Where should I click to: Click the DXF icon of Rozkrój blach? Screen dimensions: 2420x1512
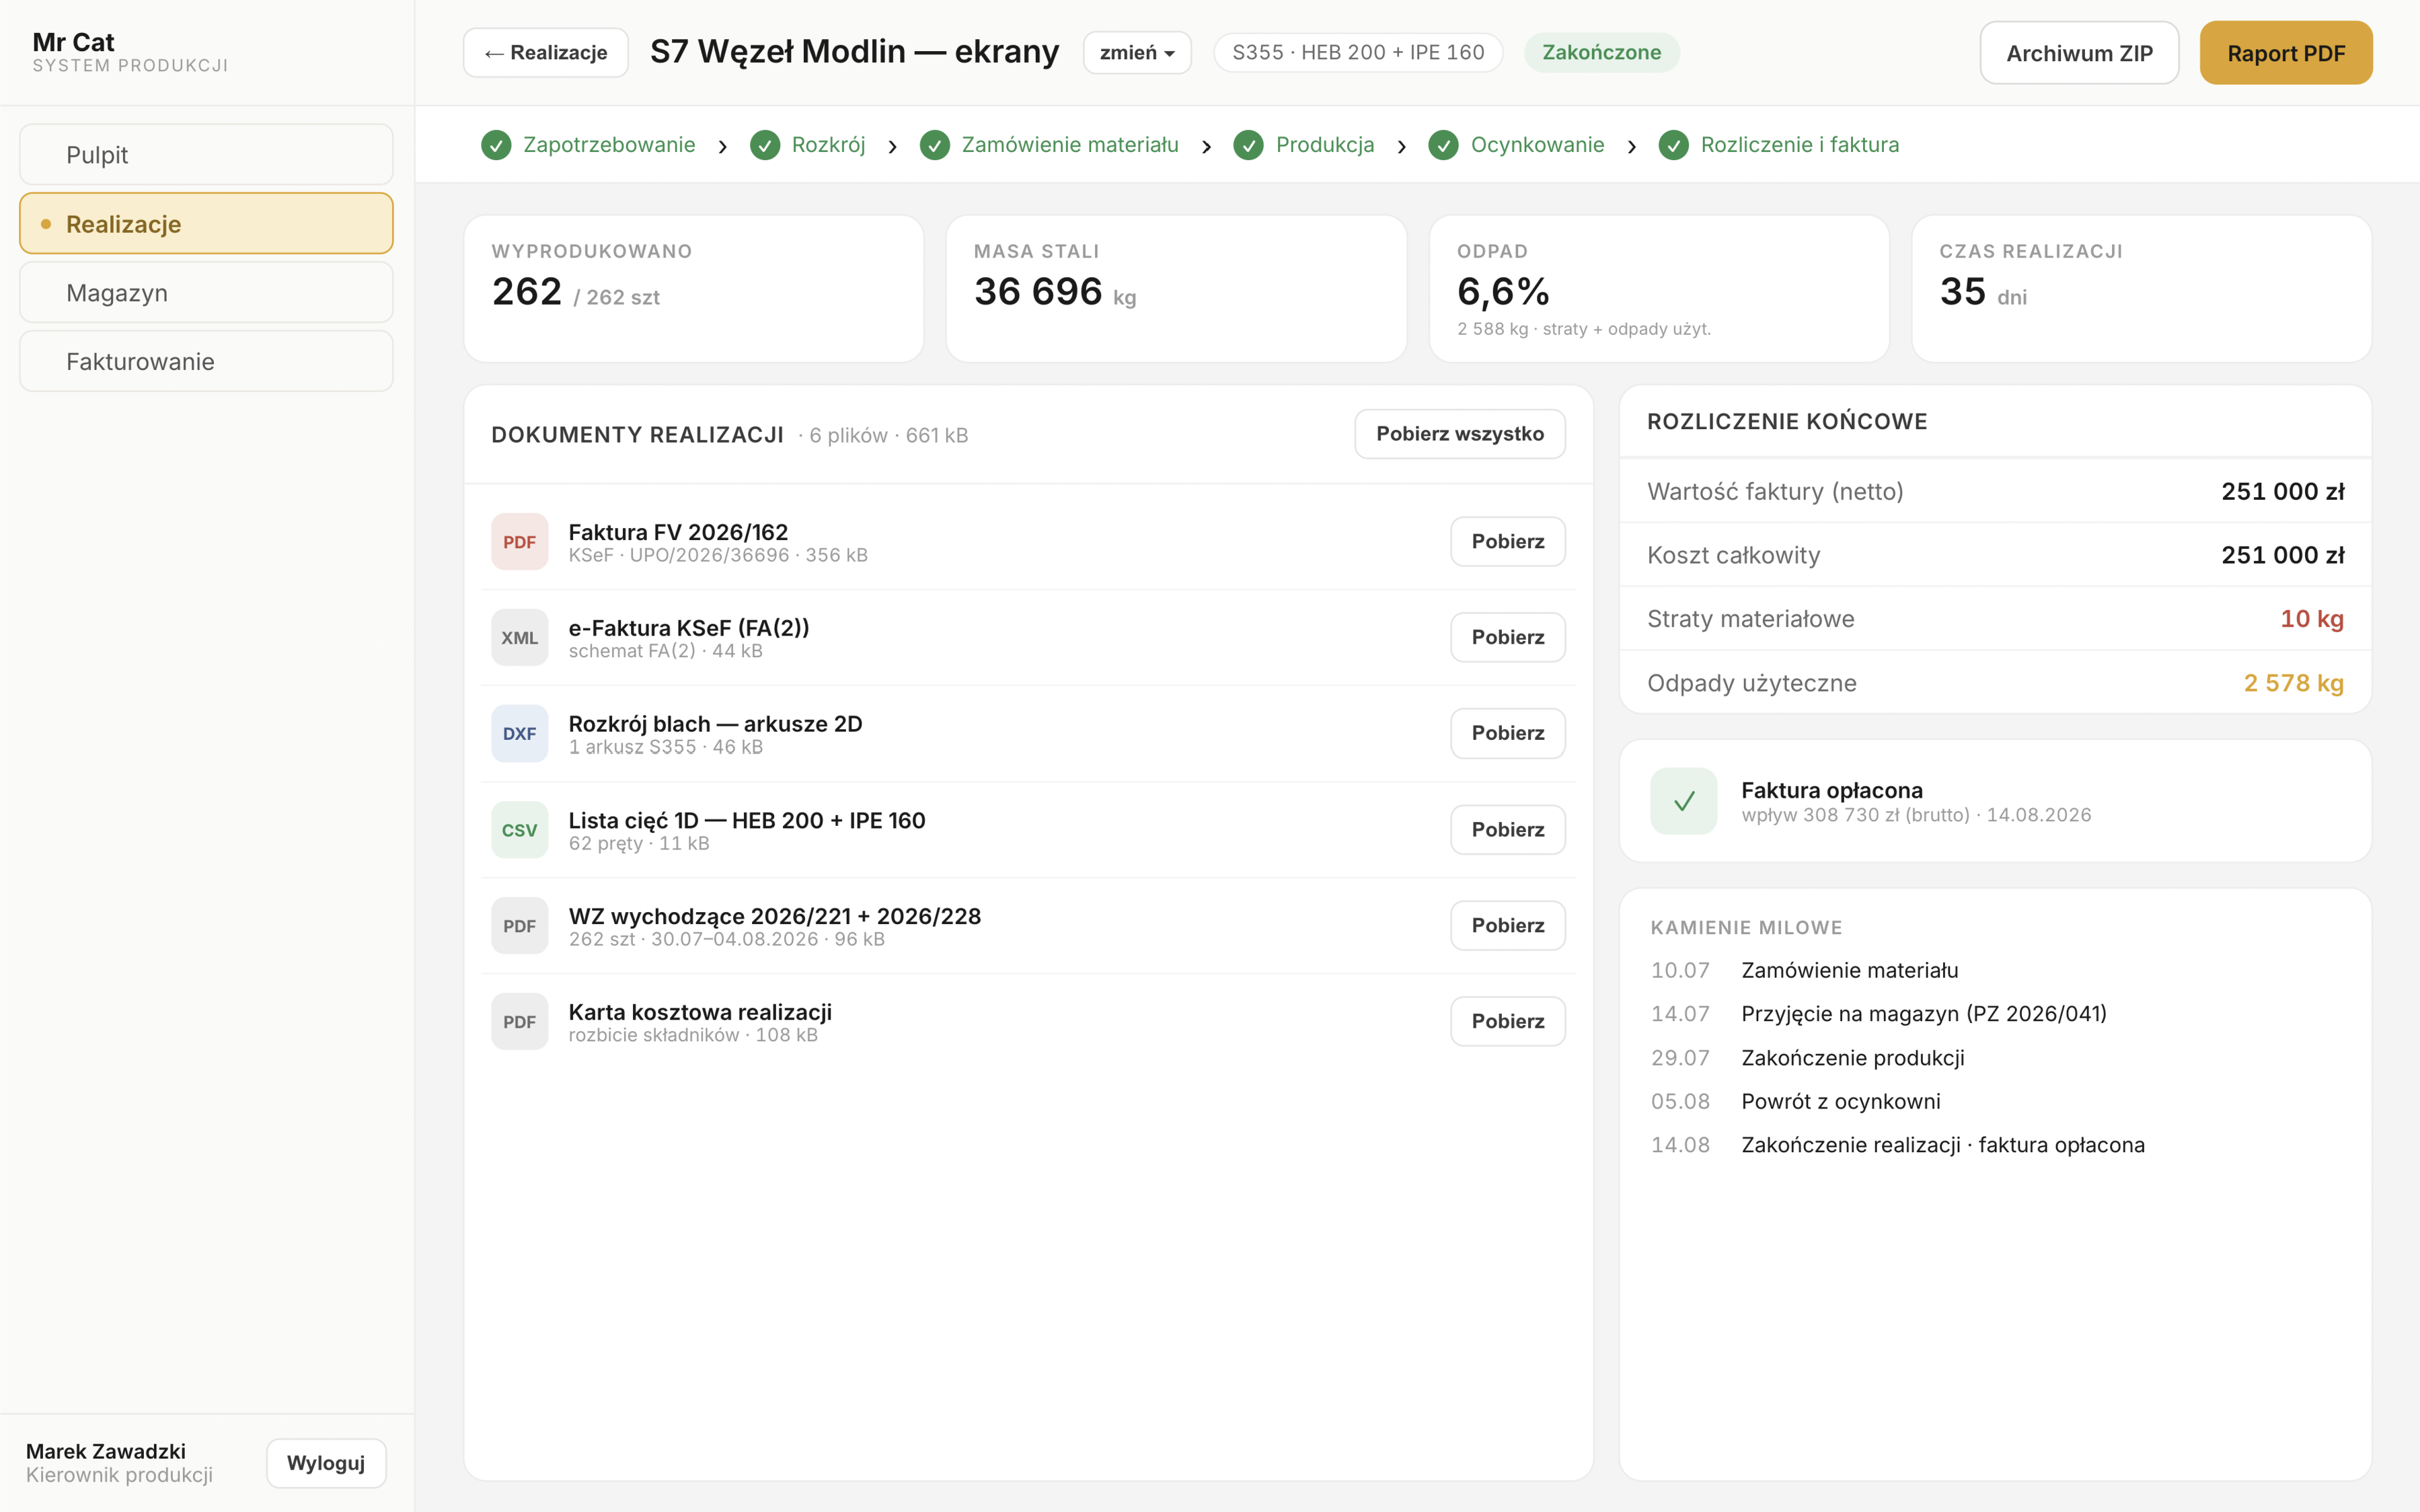pyautogui.click(x=519, y=733)
